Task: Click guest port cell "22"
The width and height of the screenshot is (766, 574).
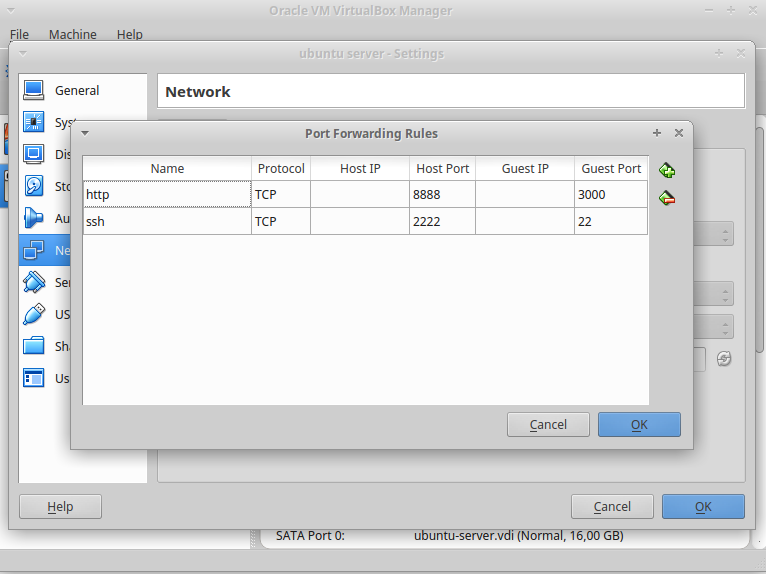Action: pyautogui.click(x=611, y=221)
